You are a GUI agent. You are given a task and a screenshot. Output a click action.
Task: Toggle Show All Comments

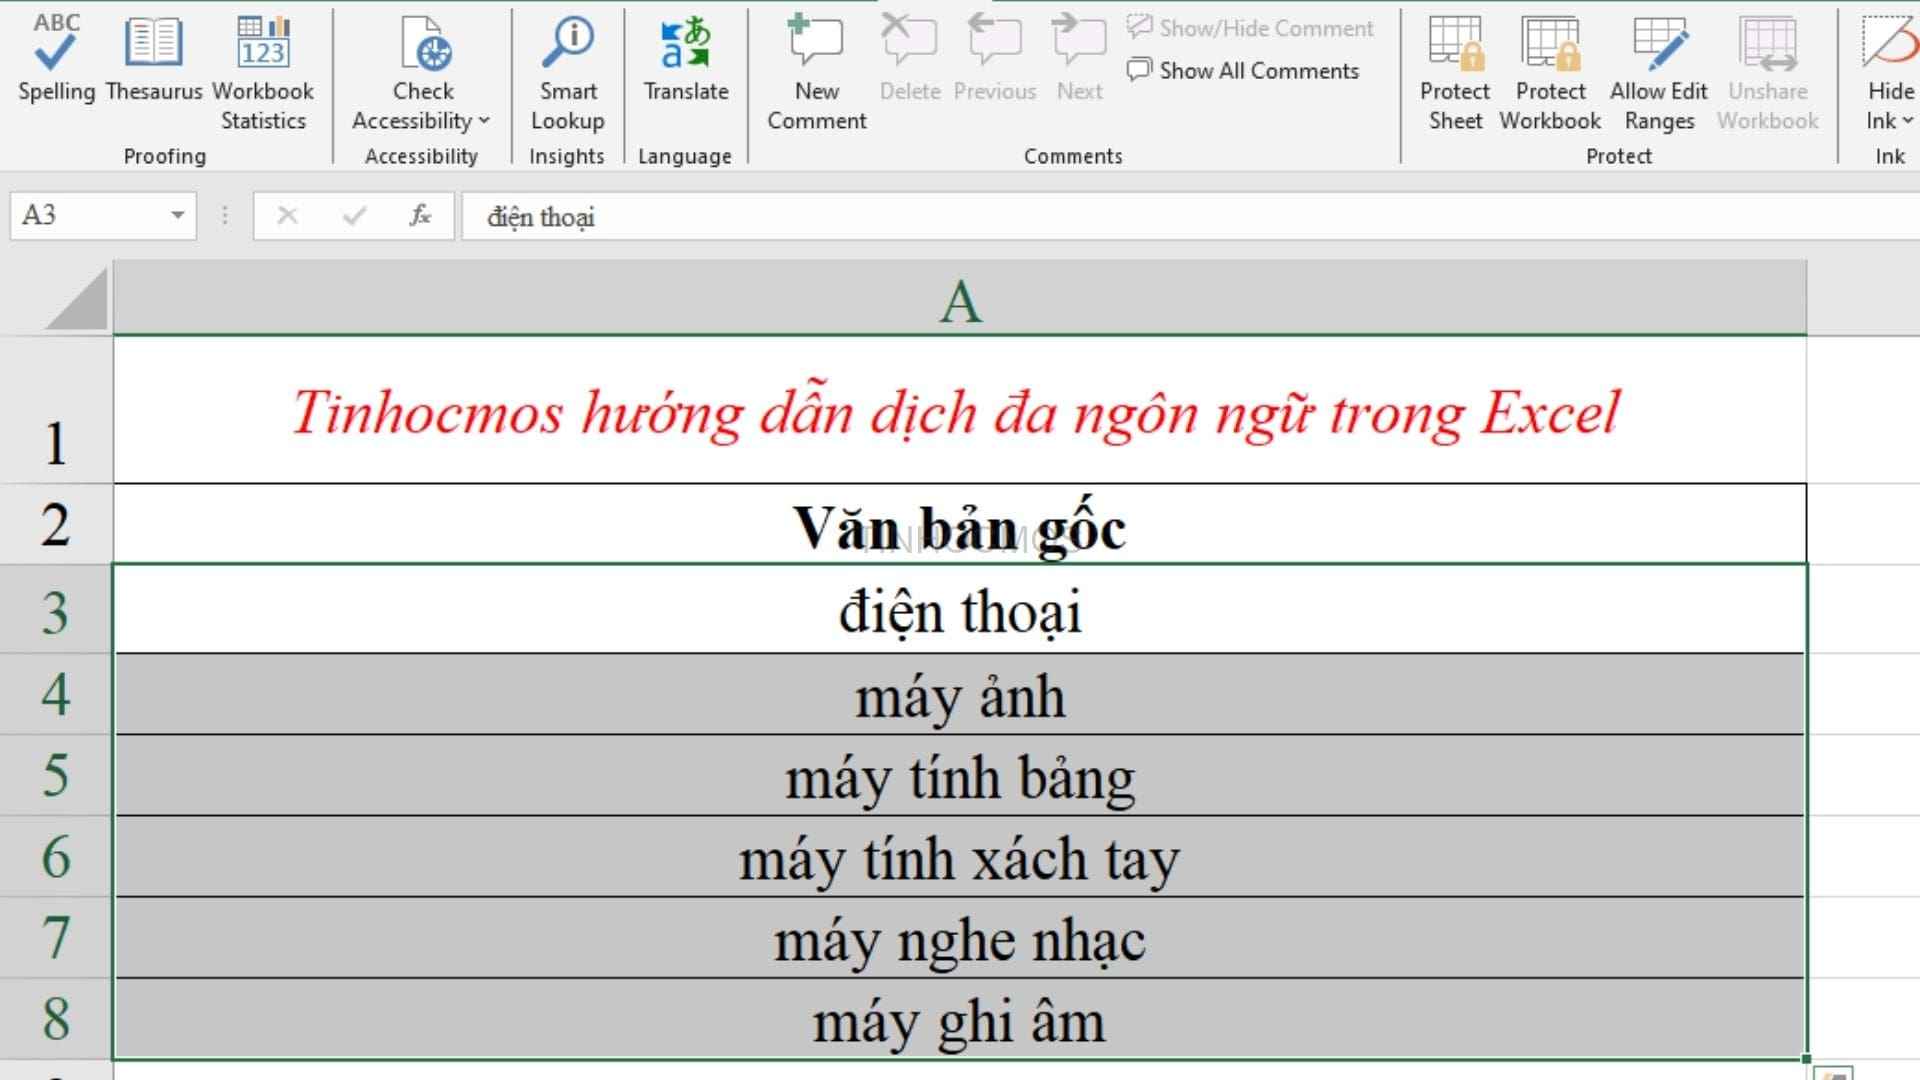(1243, 70)
